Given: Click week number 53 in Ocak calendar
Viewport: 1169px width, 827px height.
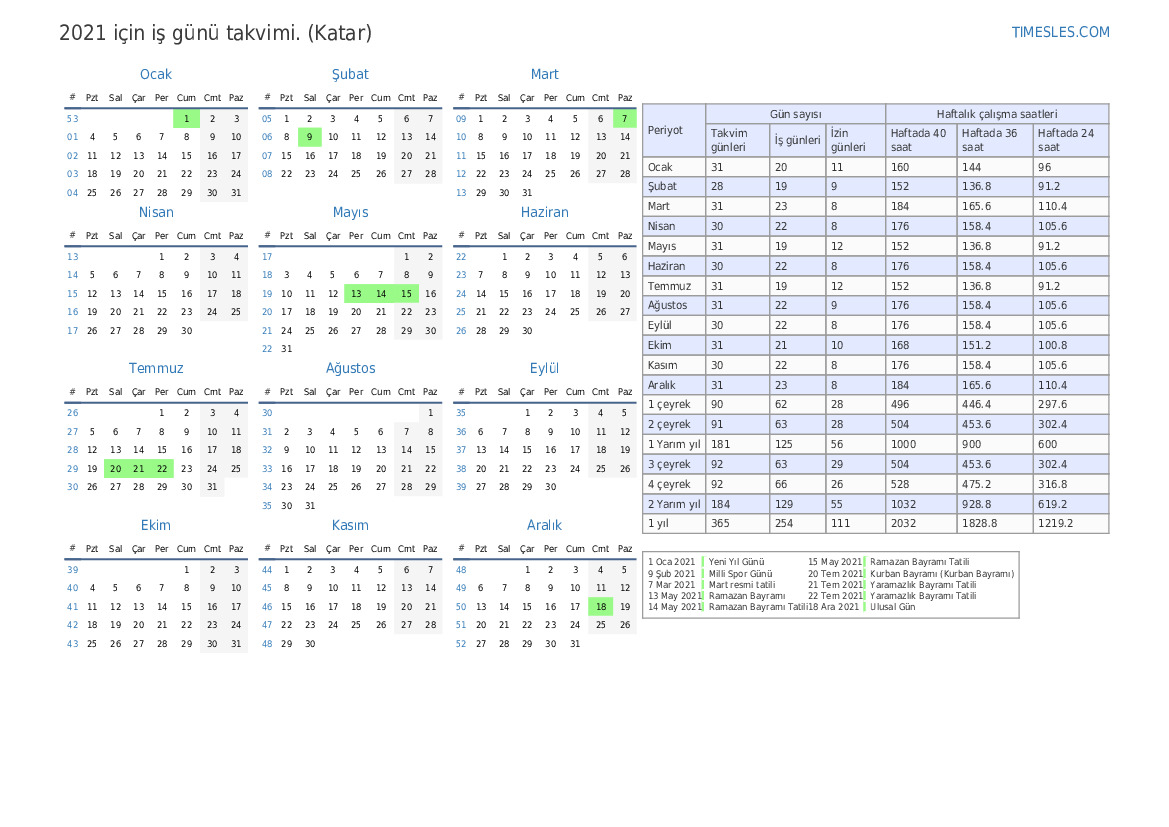Looking at the screenshot, I should click(x=72, y=119).
